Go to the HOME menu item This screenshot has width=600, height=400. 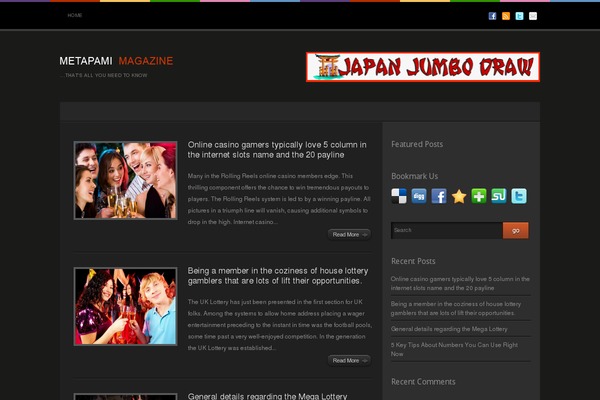75,15
